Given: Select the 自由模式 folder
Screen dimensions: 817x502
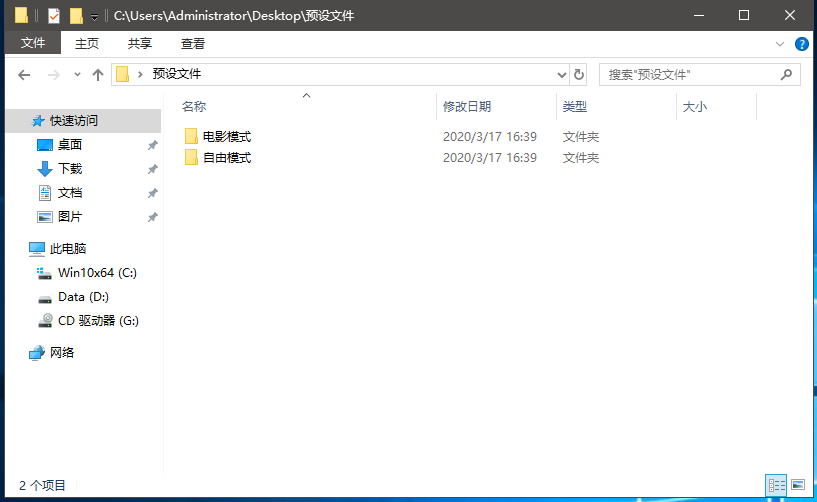Looking at the screenshot, I should pos(226,157).
